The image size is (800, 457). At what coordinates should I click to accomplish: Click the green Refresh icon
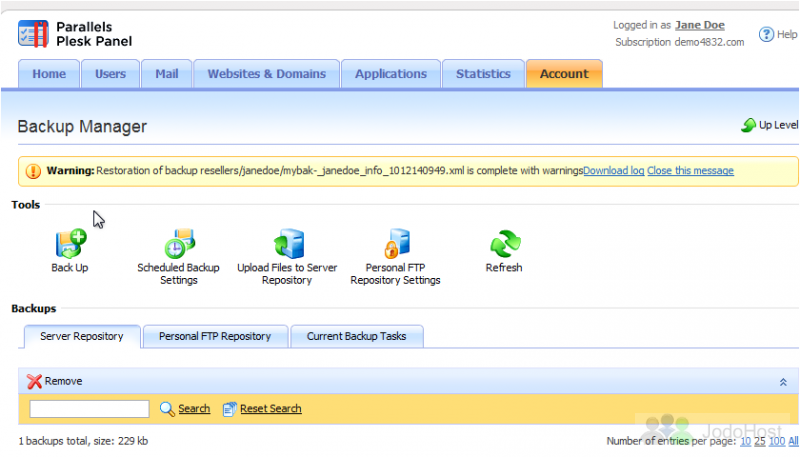tap(504, 243)
